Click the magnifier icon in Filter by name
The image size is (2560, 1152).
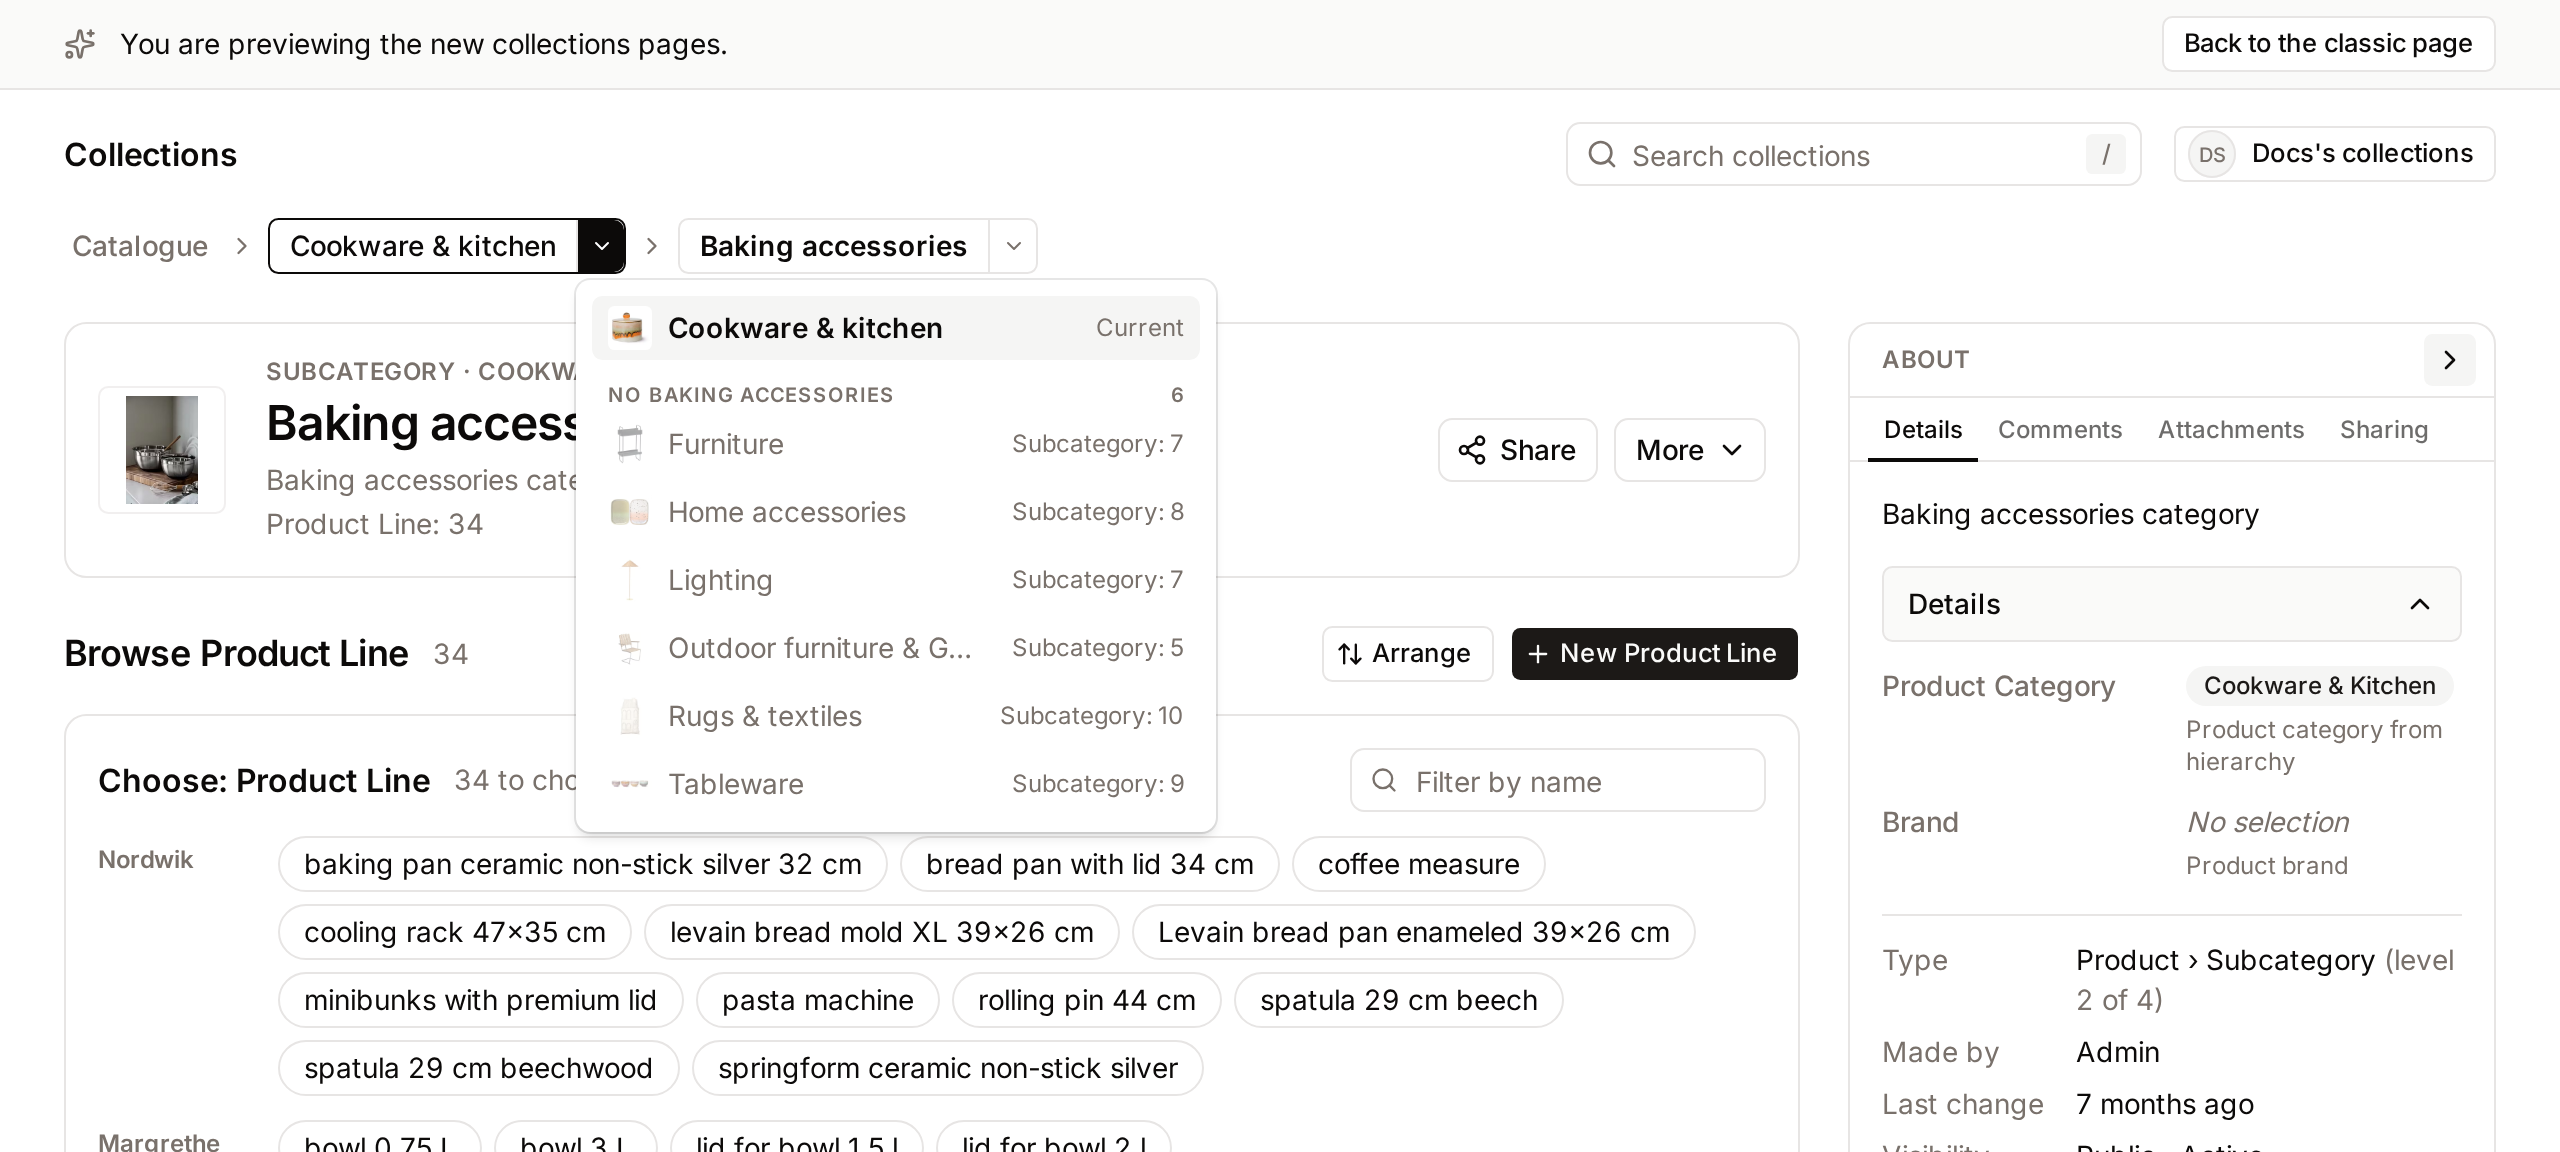[1384, 780]
